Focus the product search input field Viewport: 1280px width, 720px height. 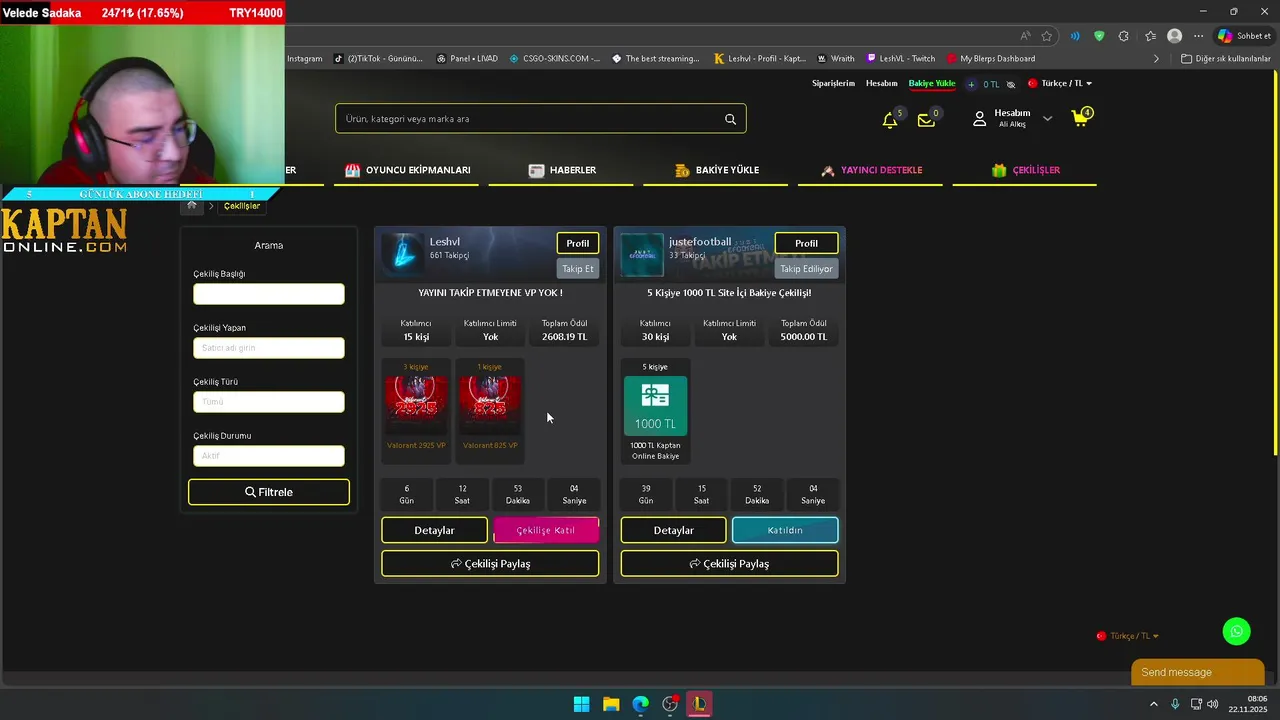coord(530,119)
